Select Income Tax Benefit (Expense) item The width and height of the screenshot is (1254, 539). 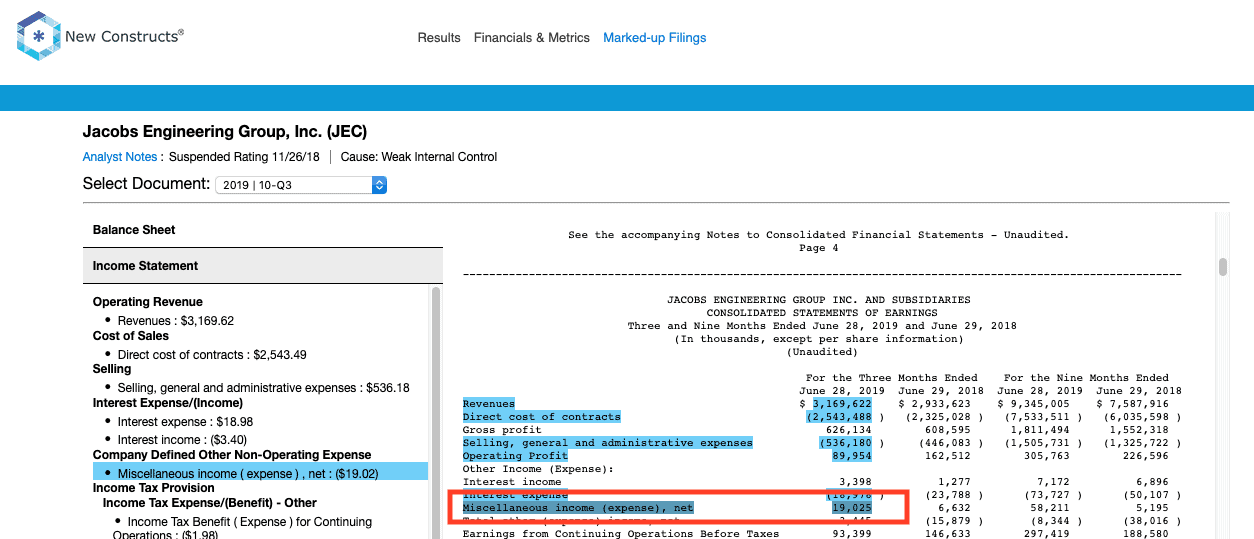tap(244, 528)
